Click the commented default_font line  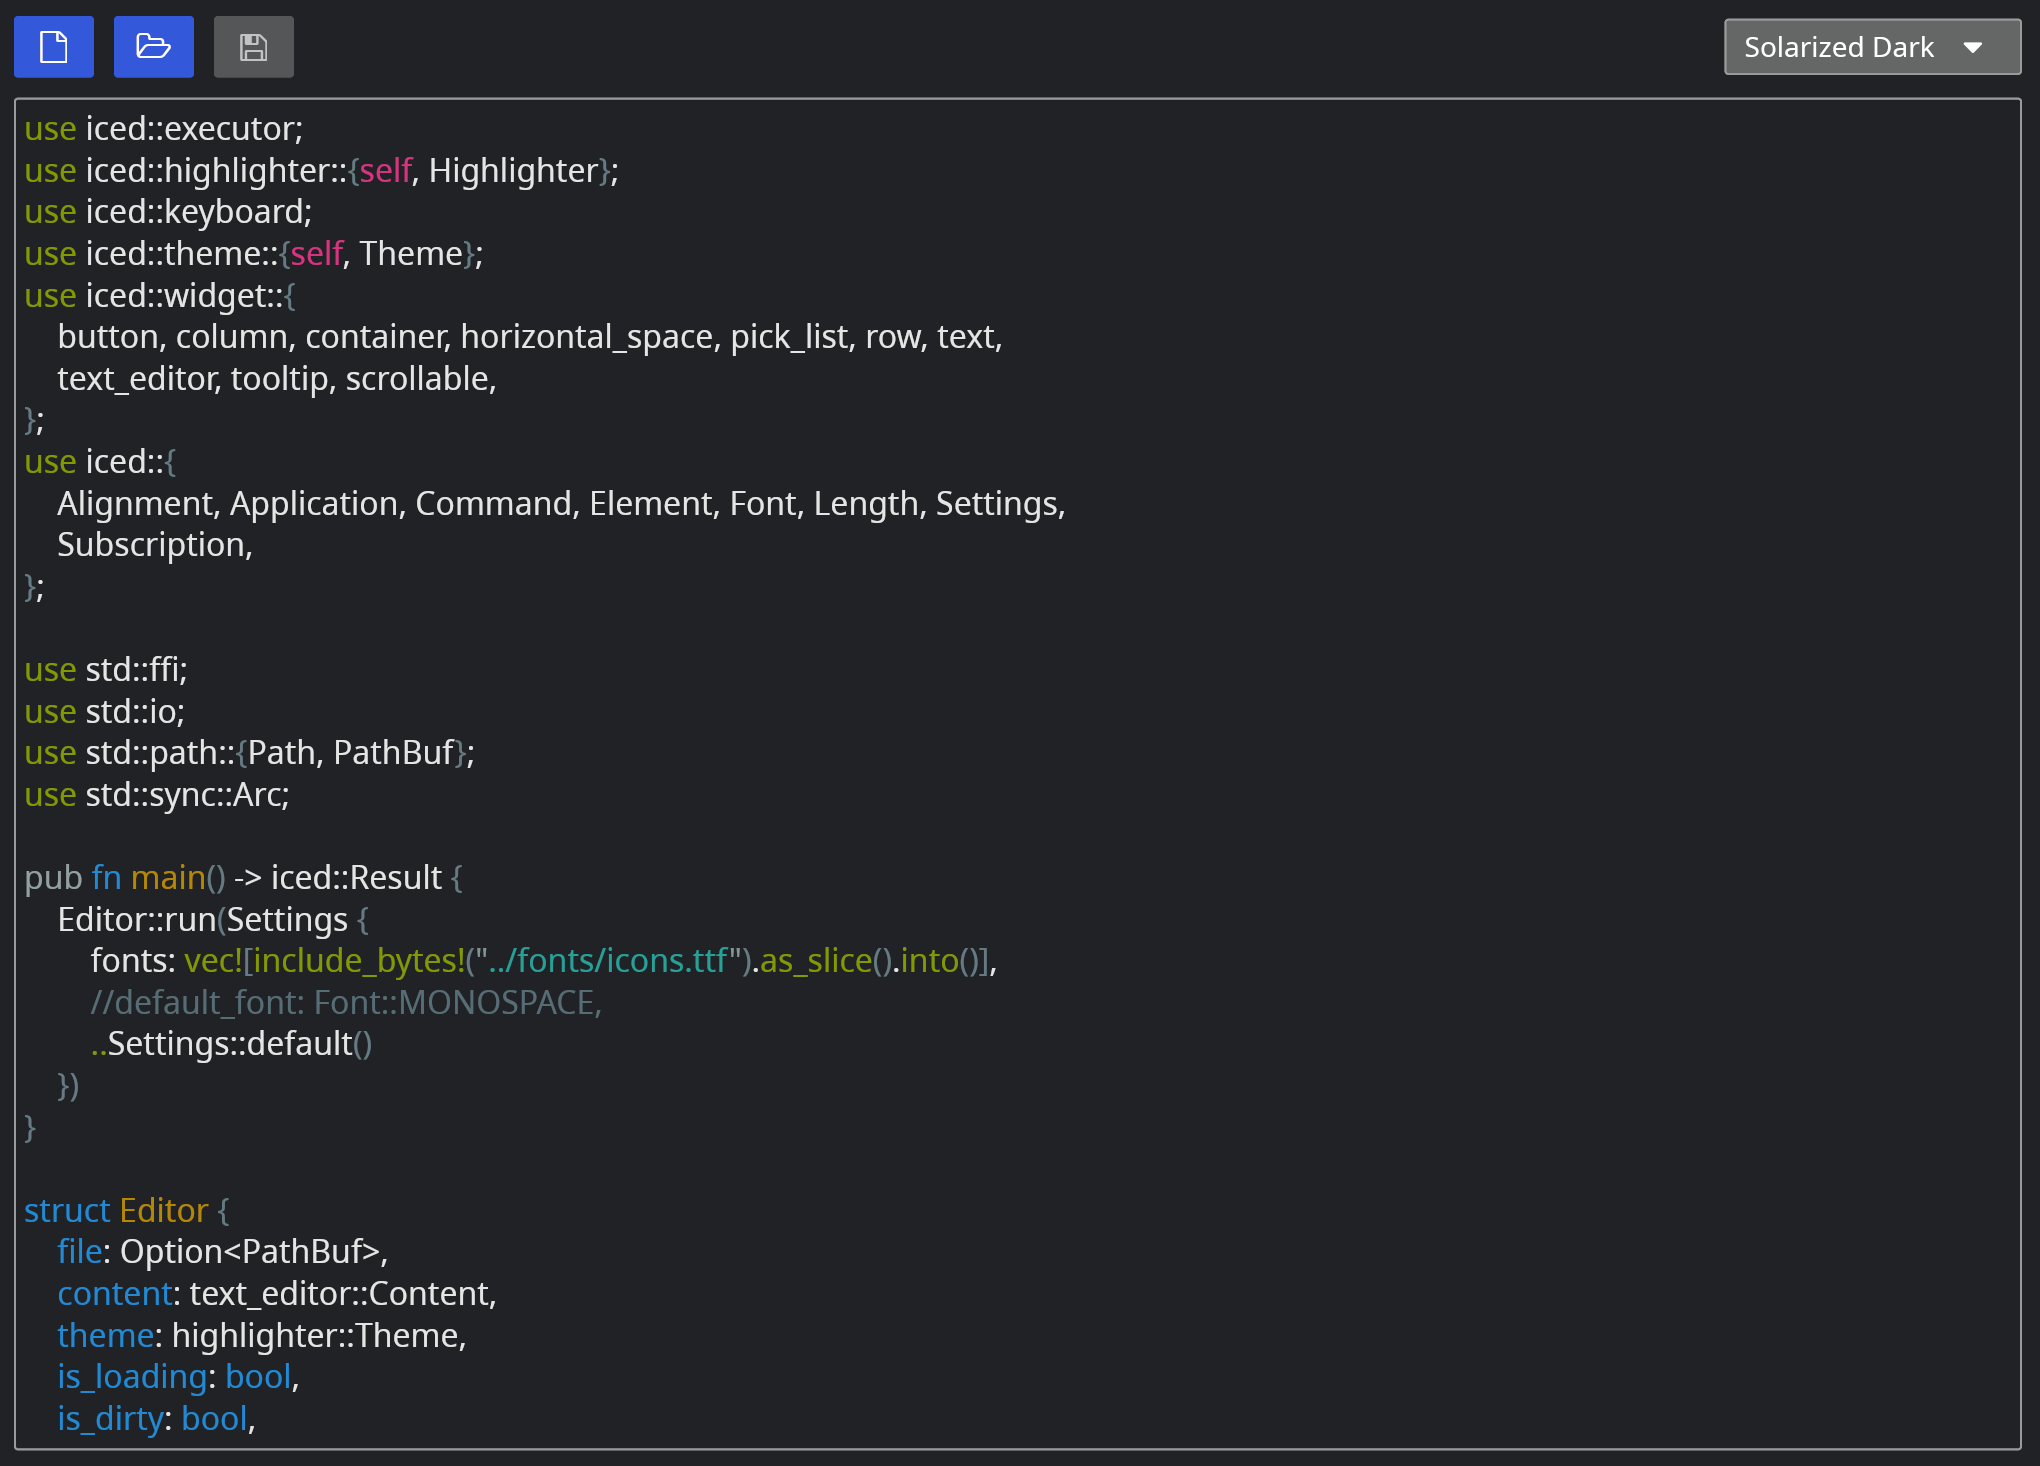tap(345, 1002)
